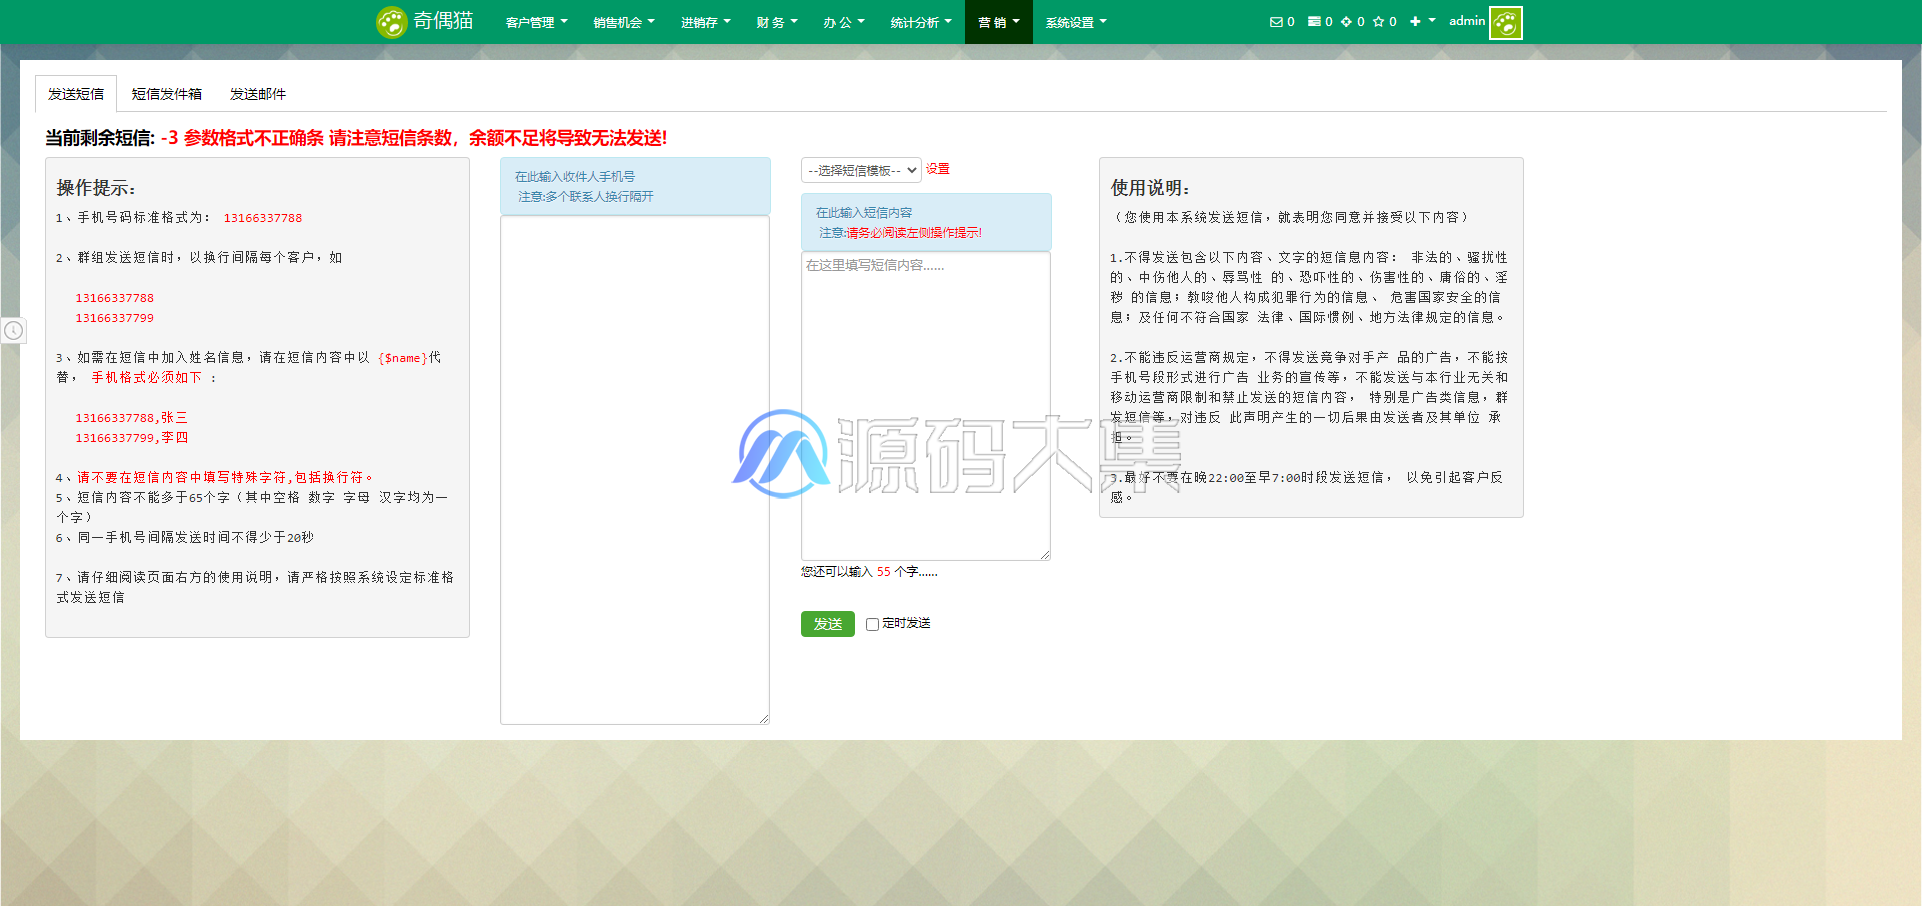1922x906 pixels.
Task: Click the {$name} placeholder text
Action: tap(402, 358)
